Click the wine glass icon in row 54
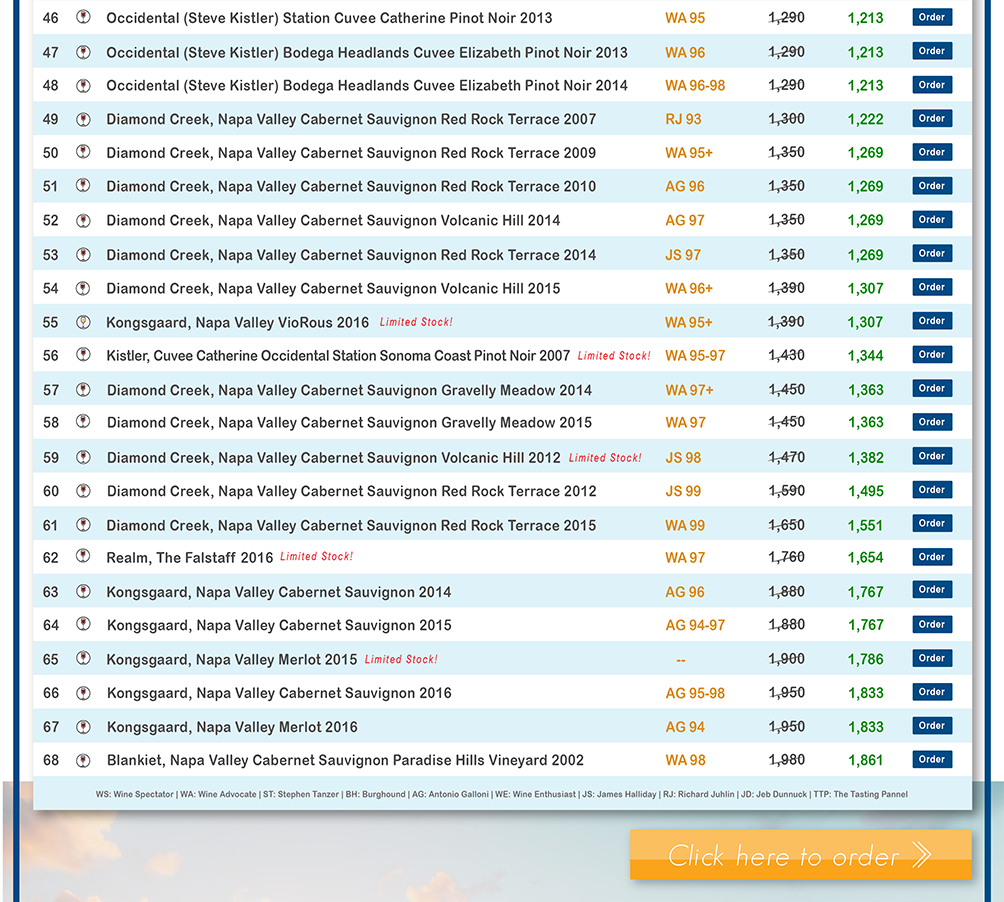 83,288
